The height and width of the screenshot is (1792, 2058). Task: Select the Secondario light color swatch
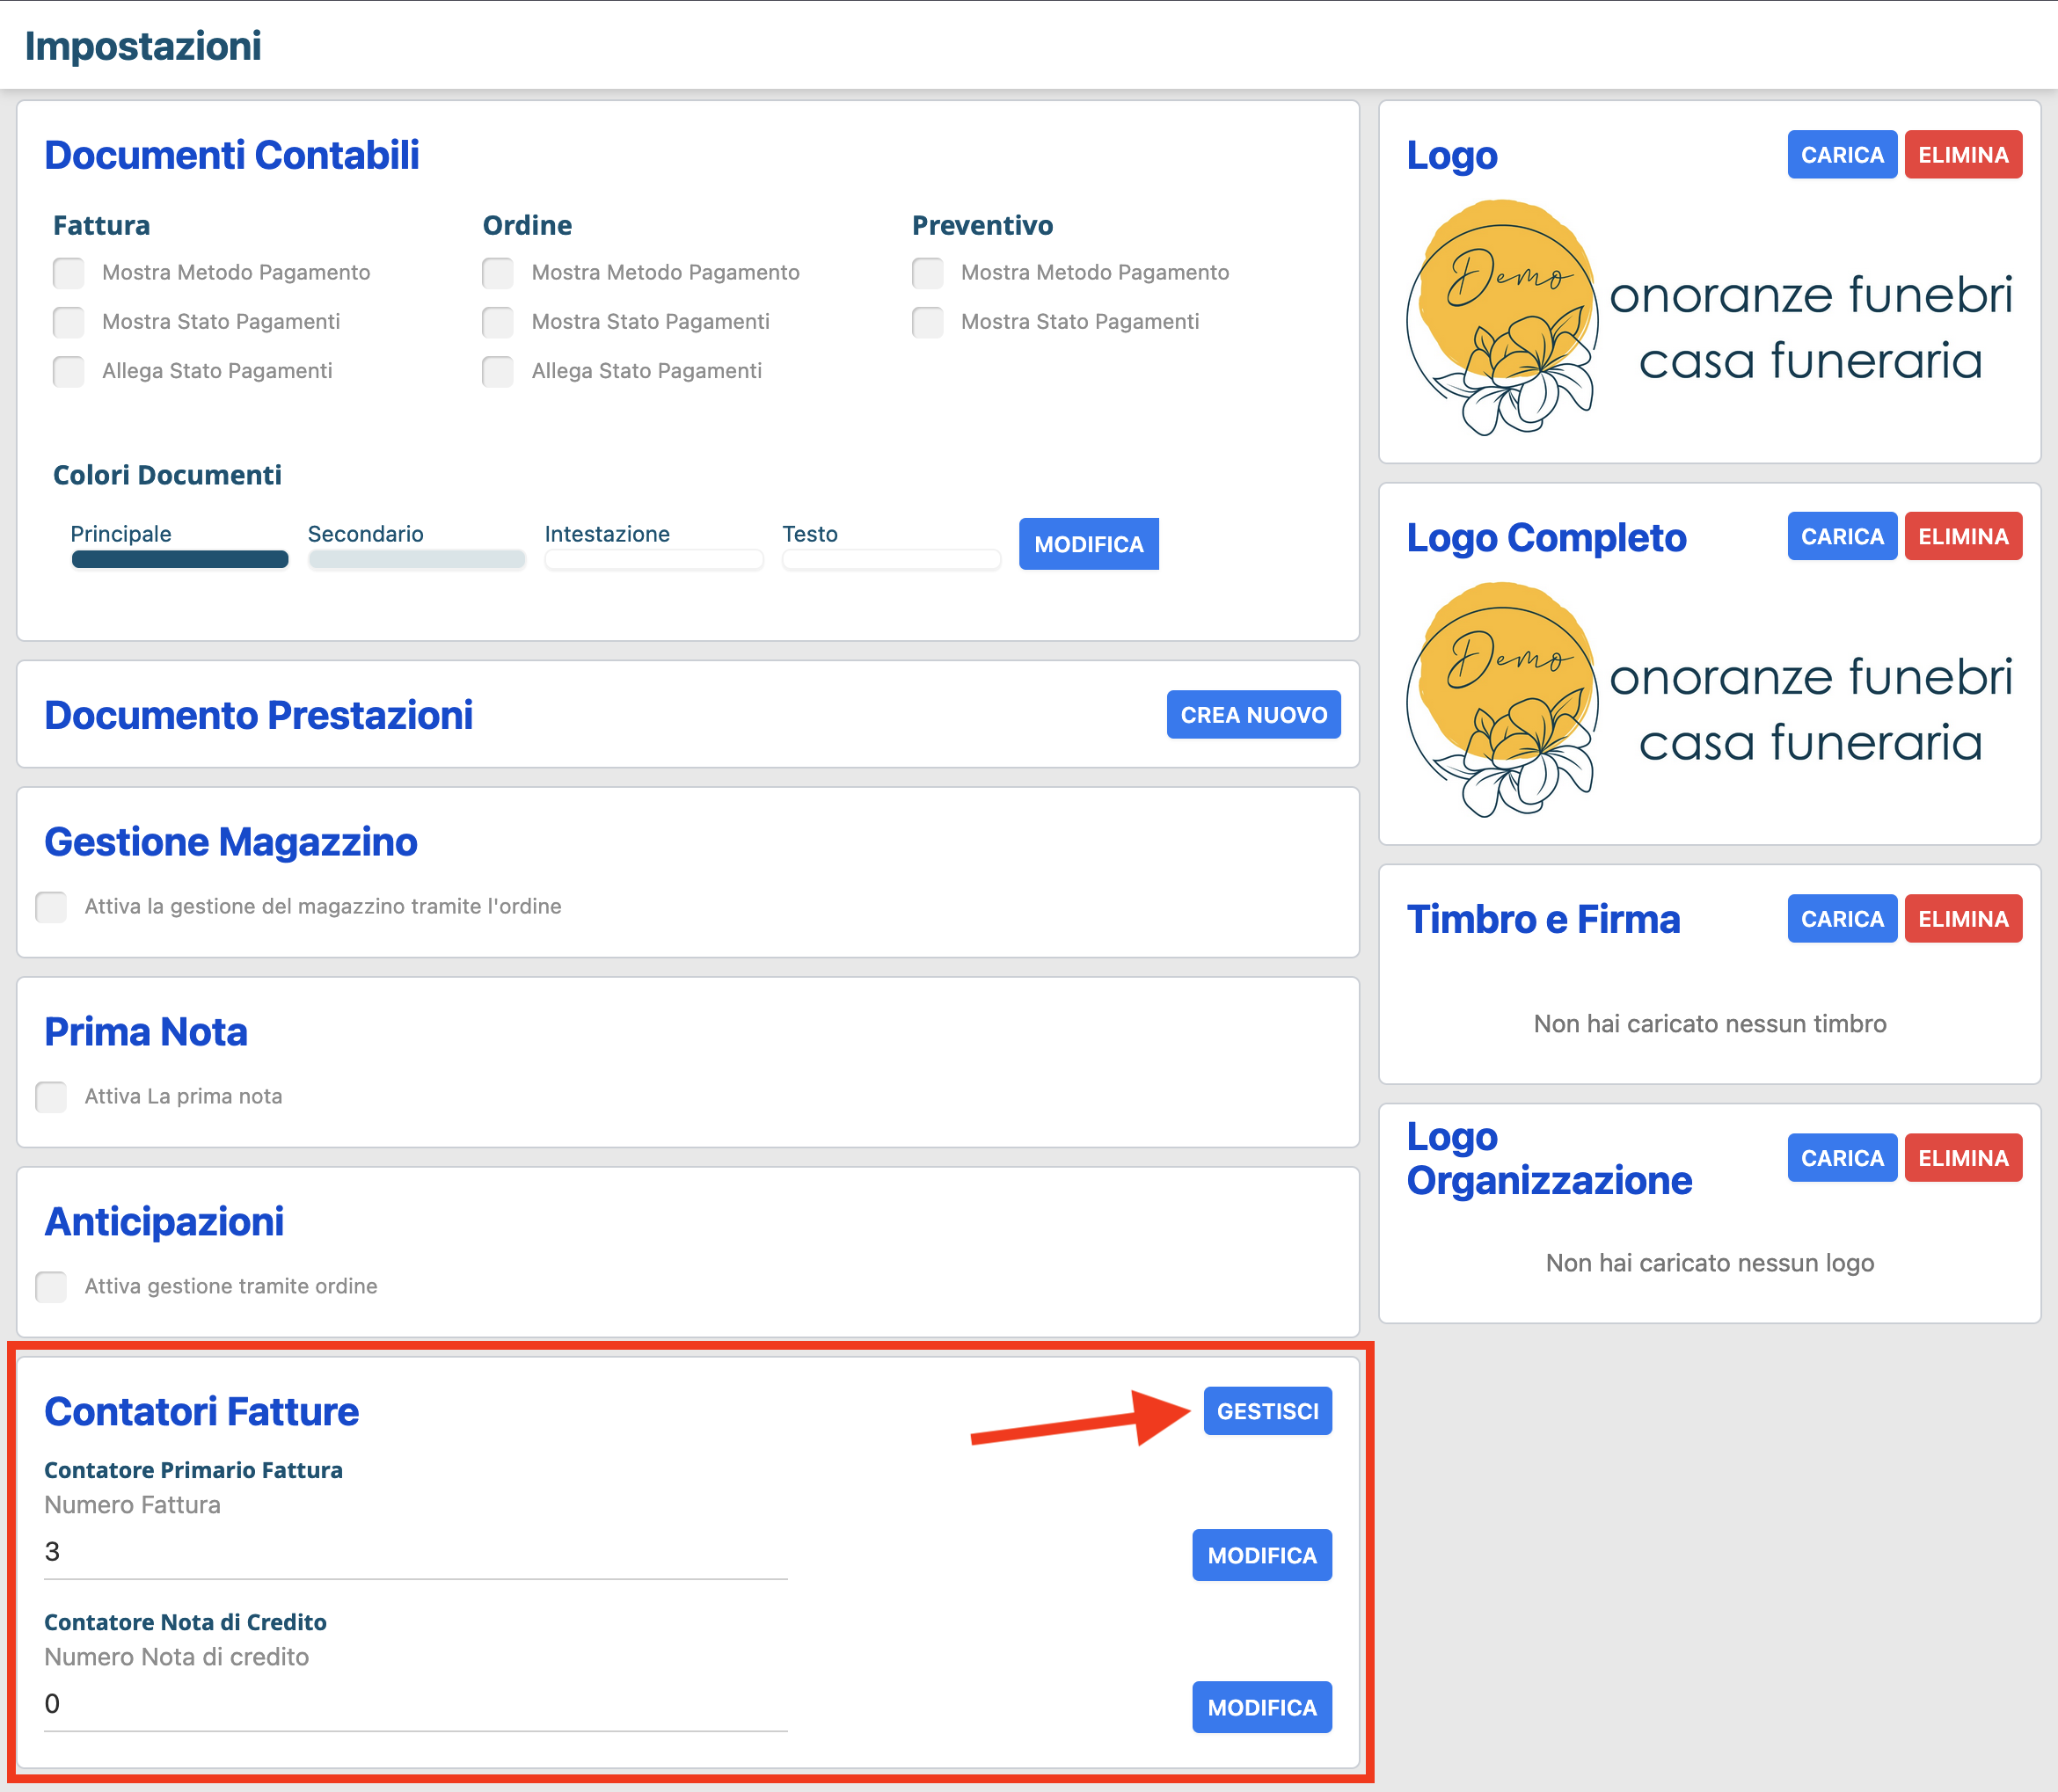417,560
